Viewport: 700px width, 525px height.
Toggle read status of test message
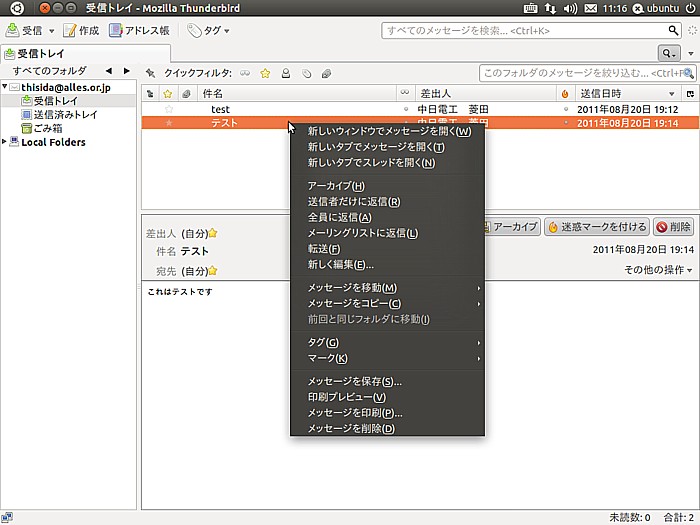406,109
